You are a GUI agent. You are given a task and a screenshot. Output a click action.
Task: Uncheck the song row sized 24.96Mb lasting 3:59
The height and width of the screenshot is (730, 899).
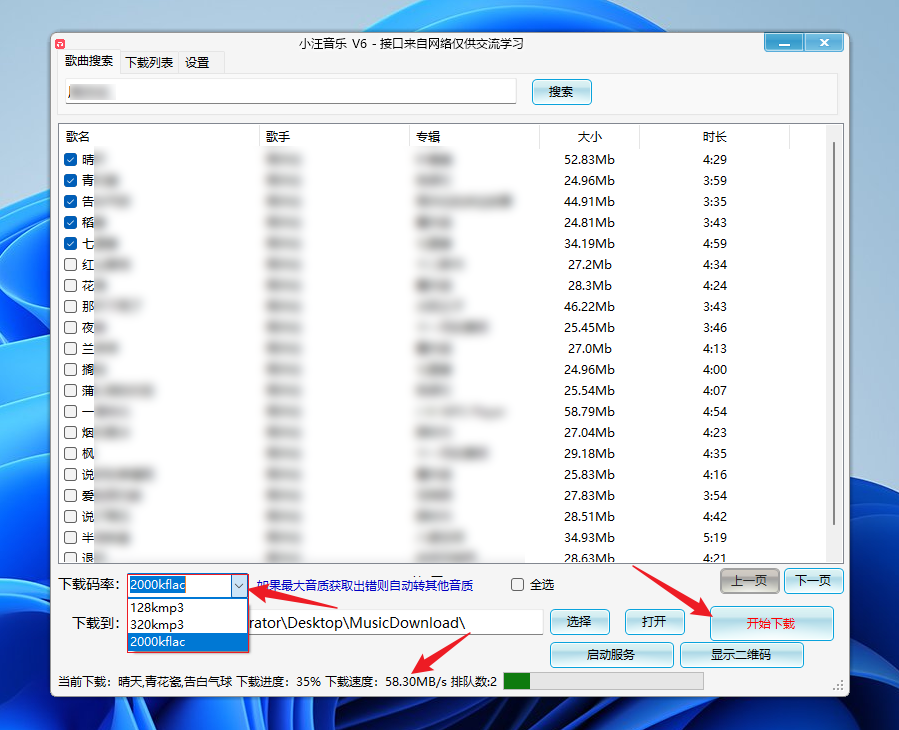(71, 181)
